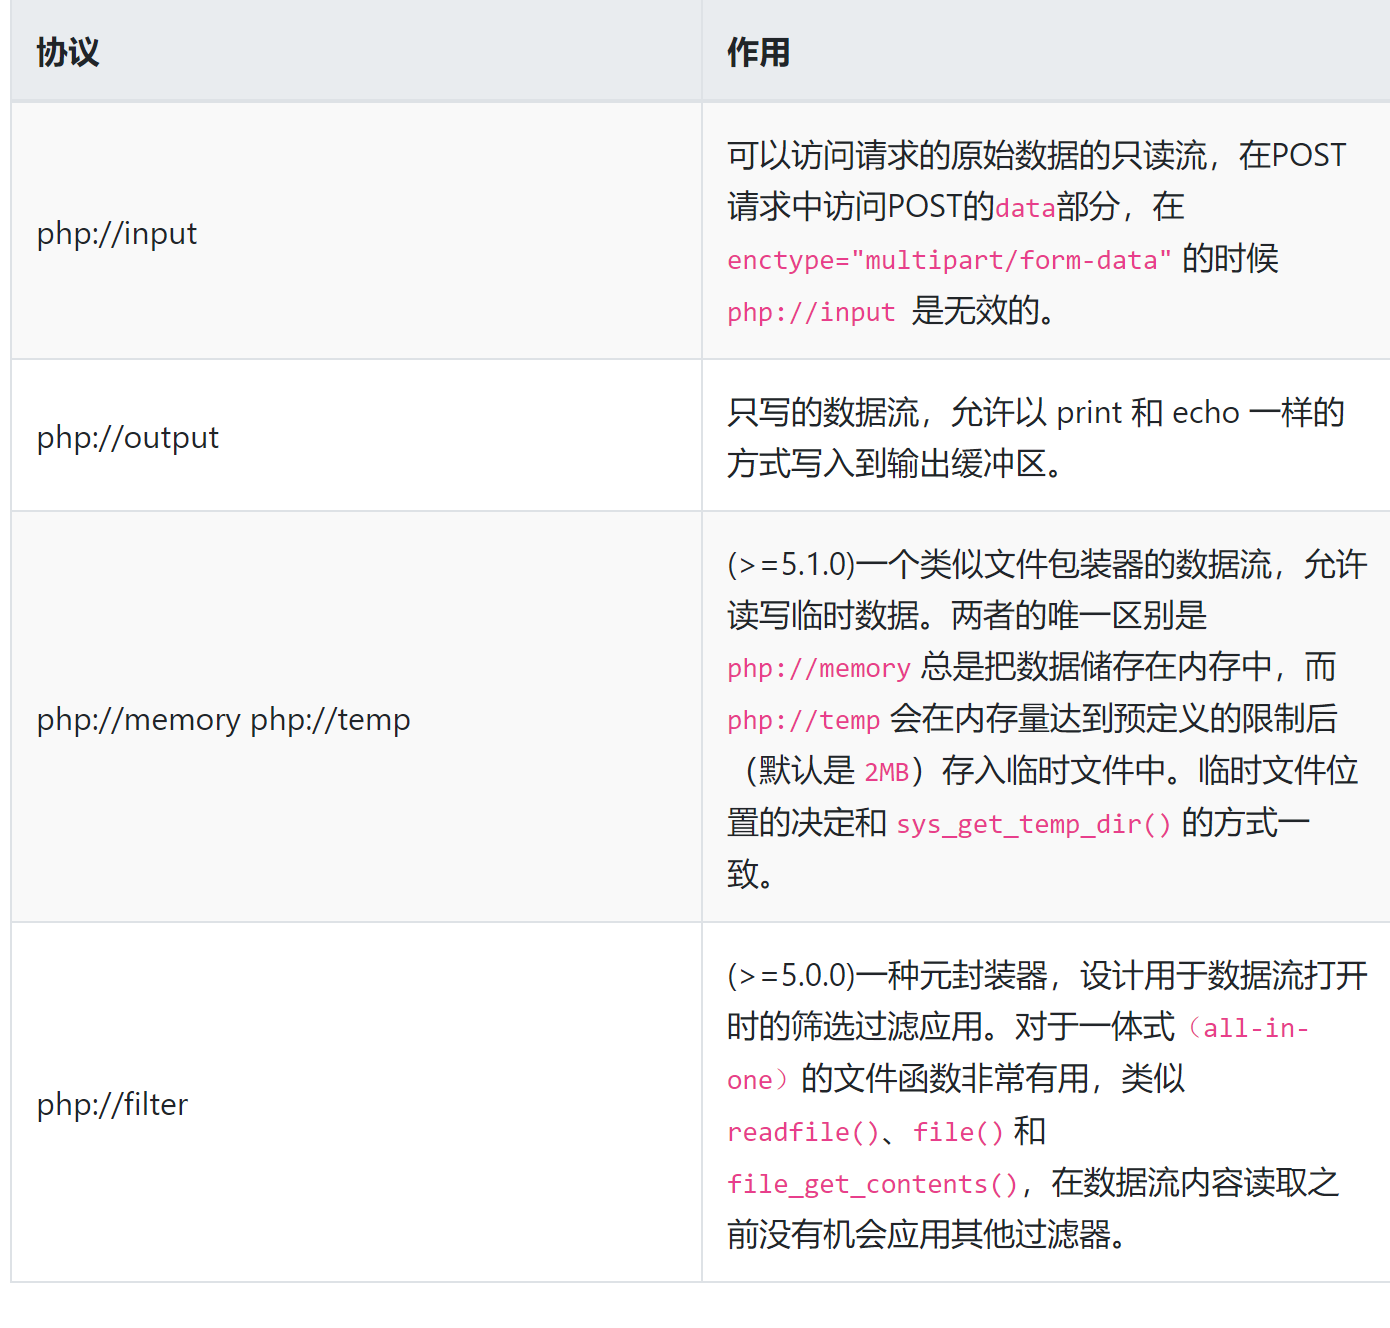1390x1328 pixels.
Task: Click the file_get_contents() inline code
Action: (872, 1184)
